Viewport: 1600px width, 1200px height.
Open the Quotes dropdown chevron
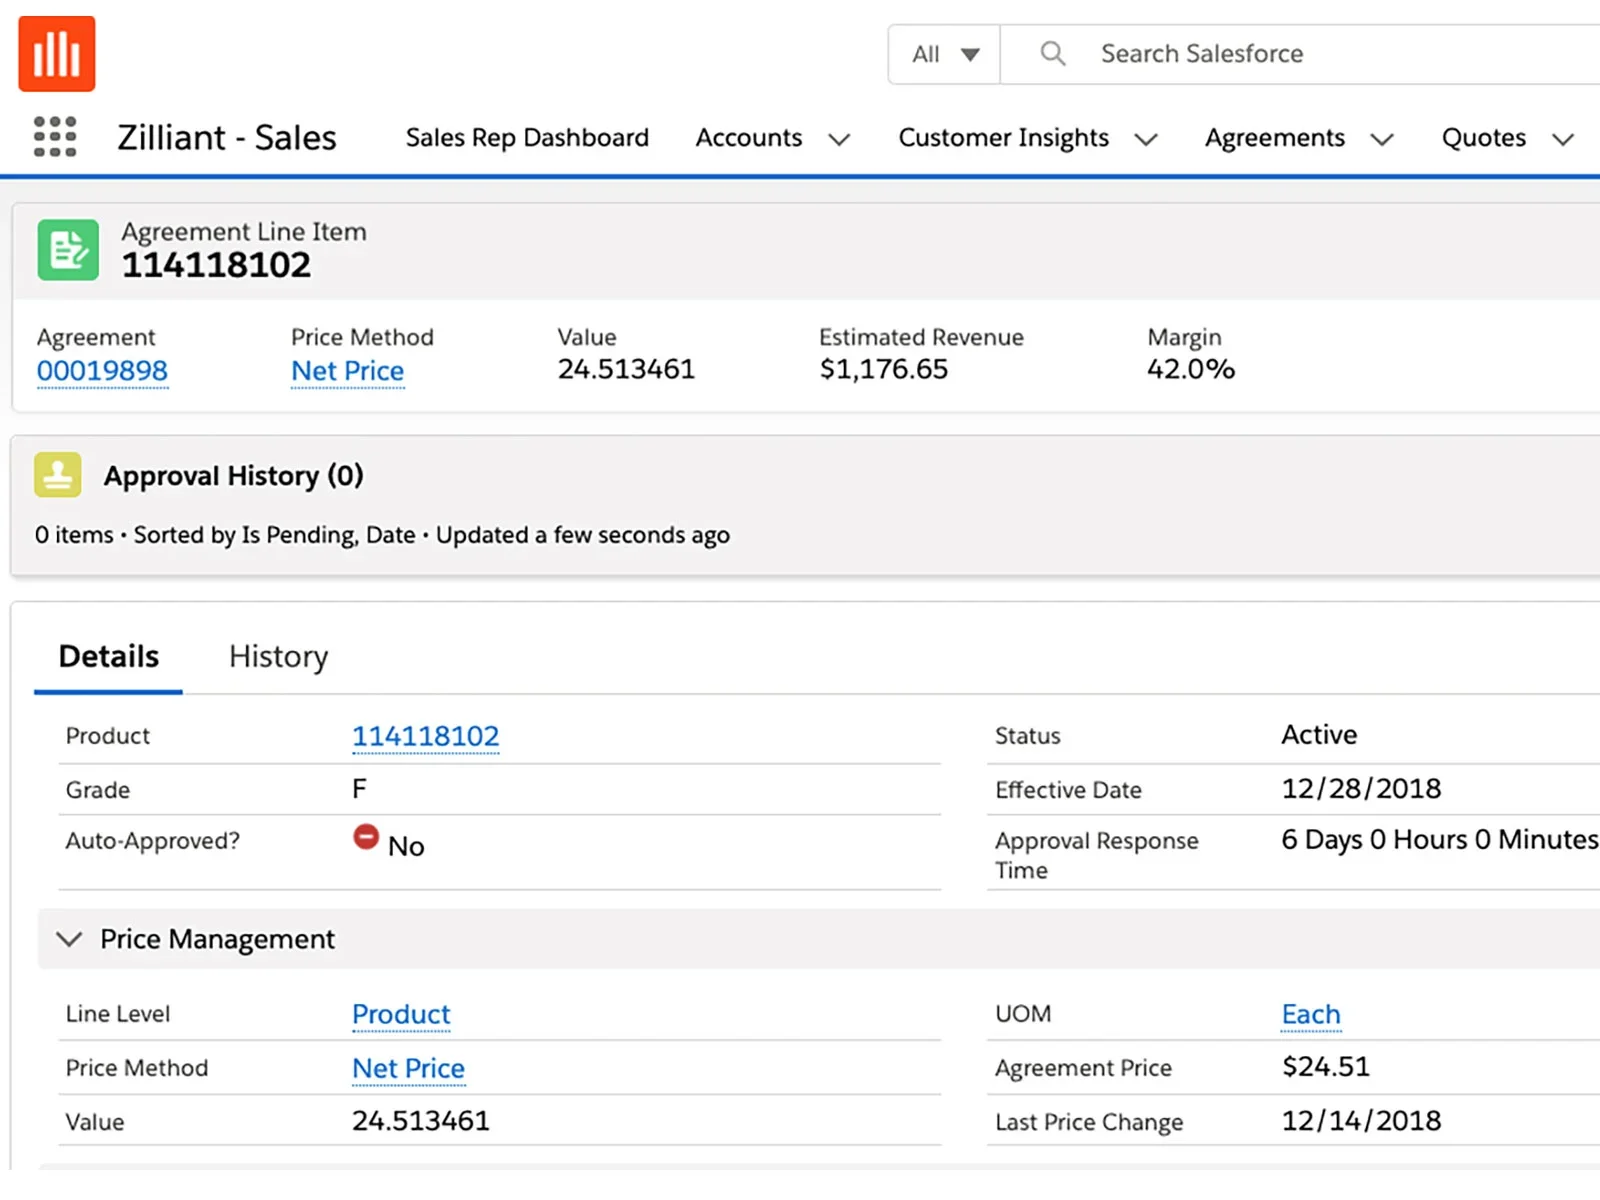pos(1563,139)
